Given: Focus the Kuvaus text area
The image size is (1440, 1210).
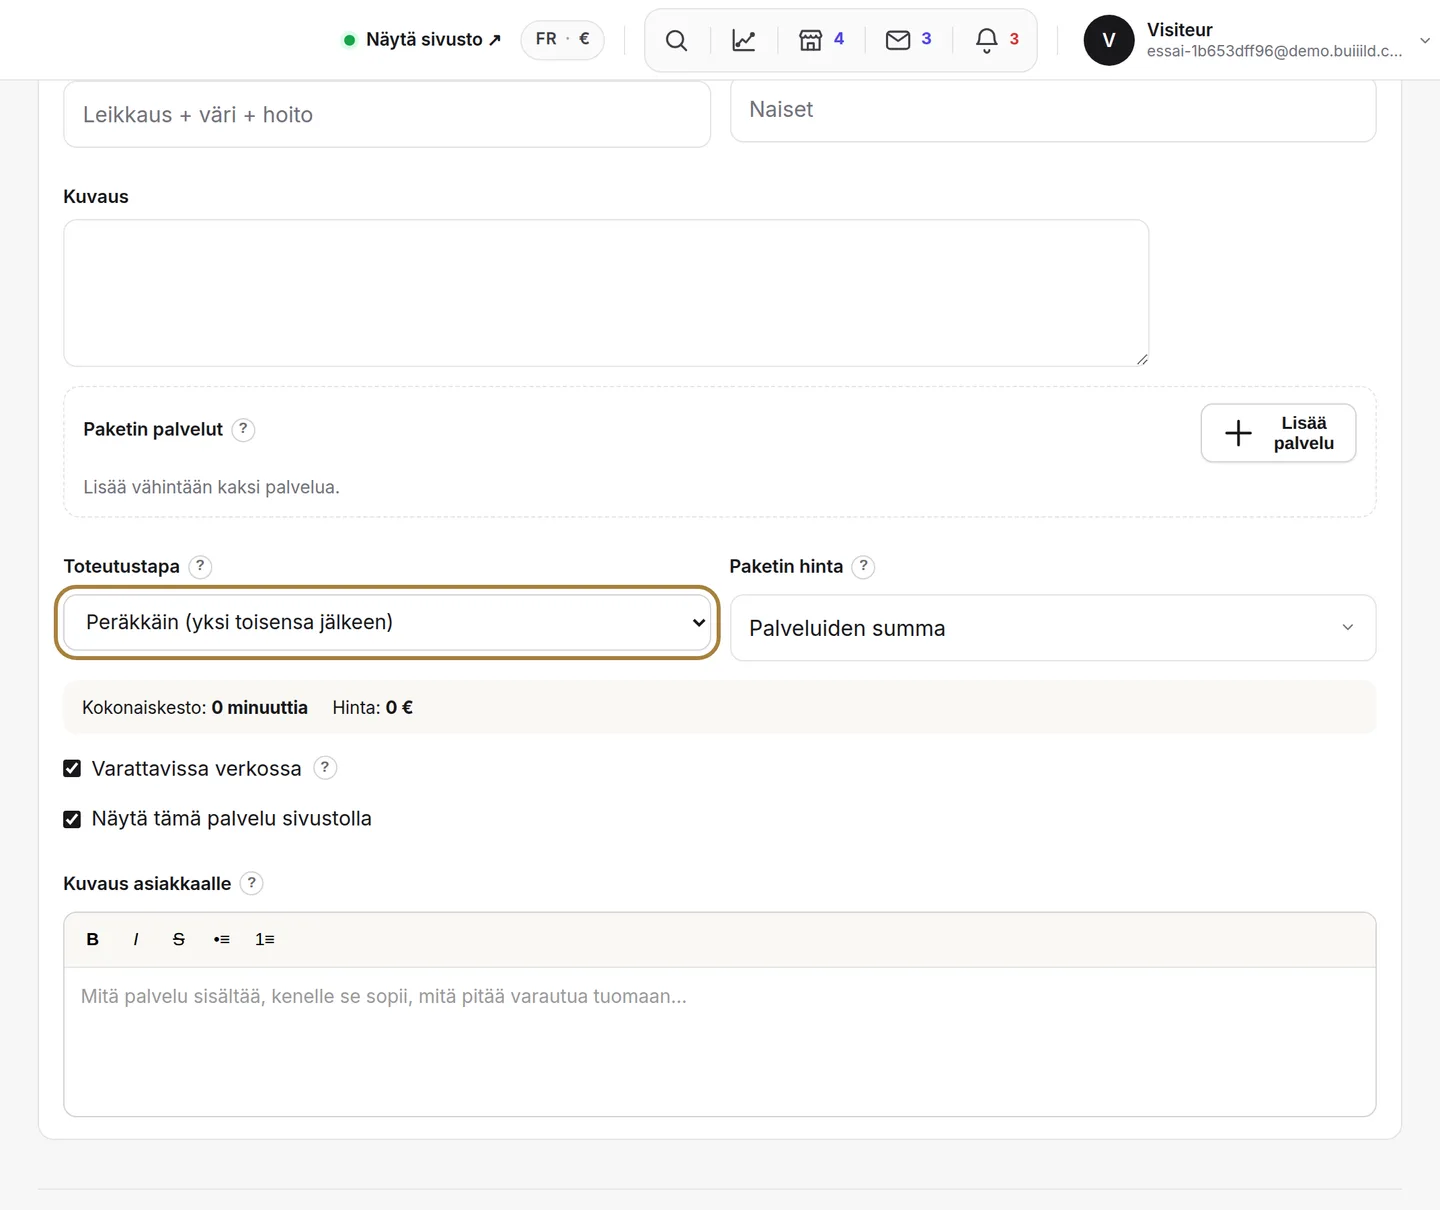Looking at the screenshot, I should (606, 293).
